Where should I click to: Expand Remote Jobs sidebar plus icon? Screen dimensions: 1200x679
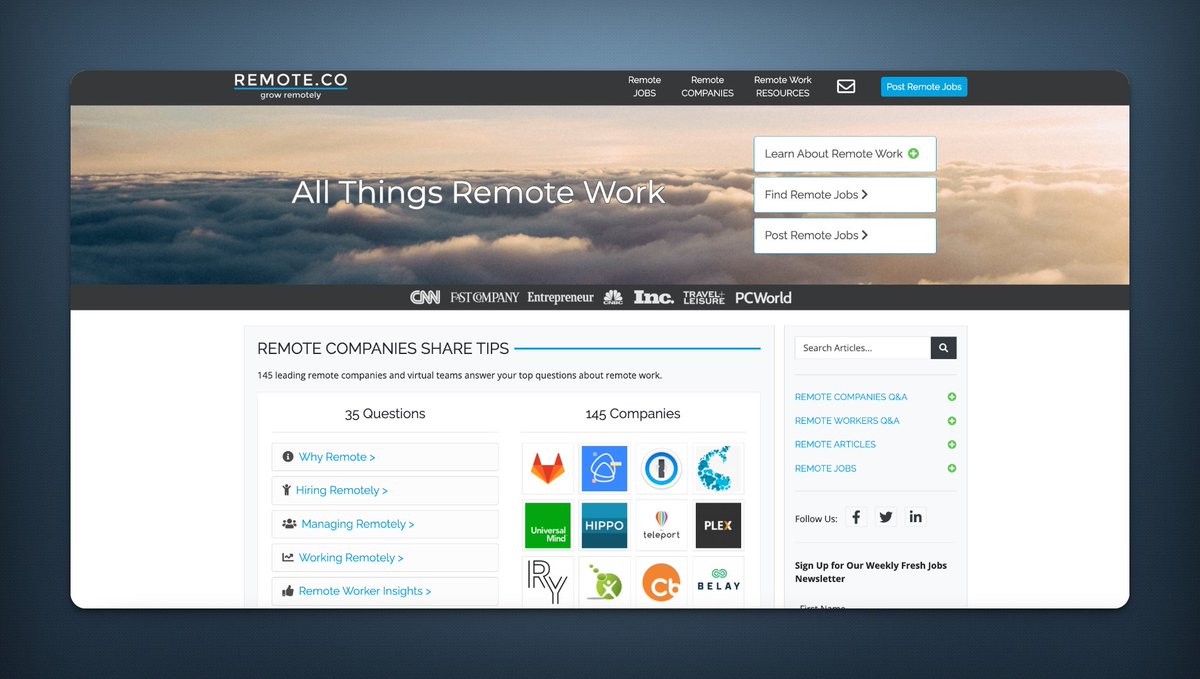[x=952, y=468]
